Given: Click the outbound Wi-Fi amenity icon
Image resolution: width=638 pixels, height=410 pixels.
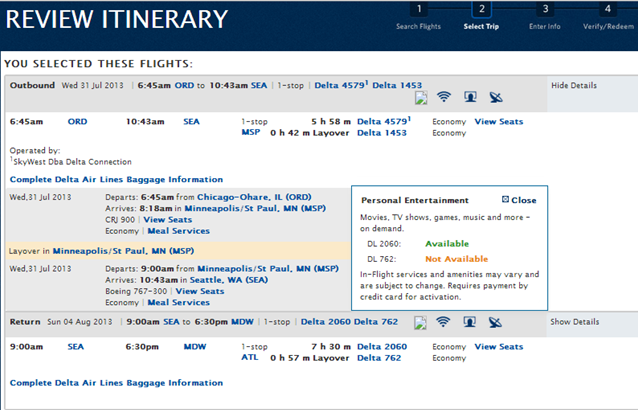Looking at the screenshot, I should tap(444, 97).
